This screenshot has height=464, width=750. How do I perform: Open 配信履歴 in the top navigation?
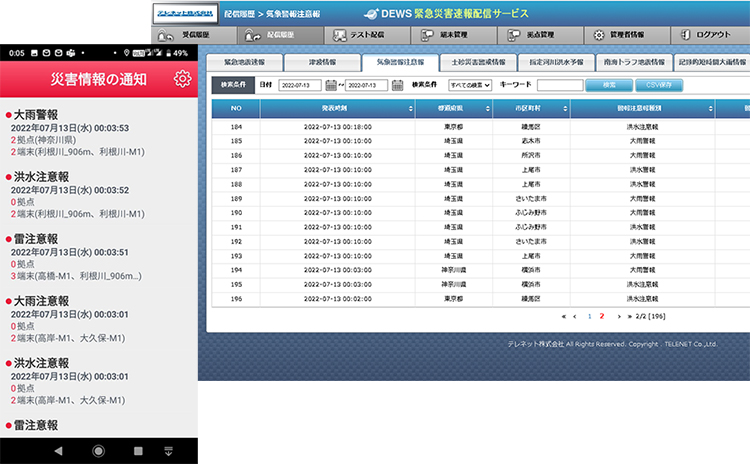280,35
